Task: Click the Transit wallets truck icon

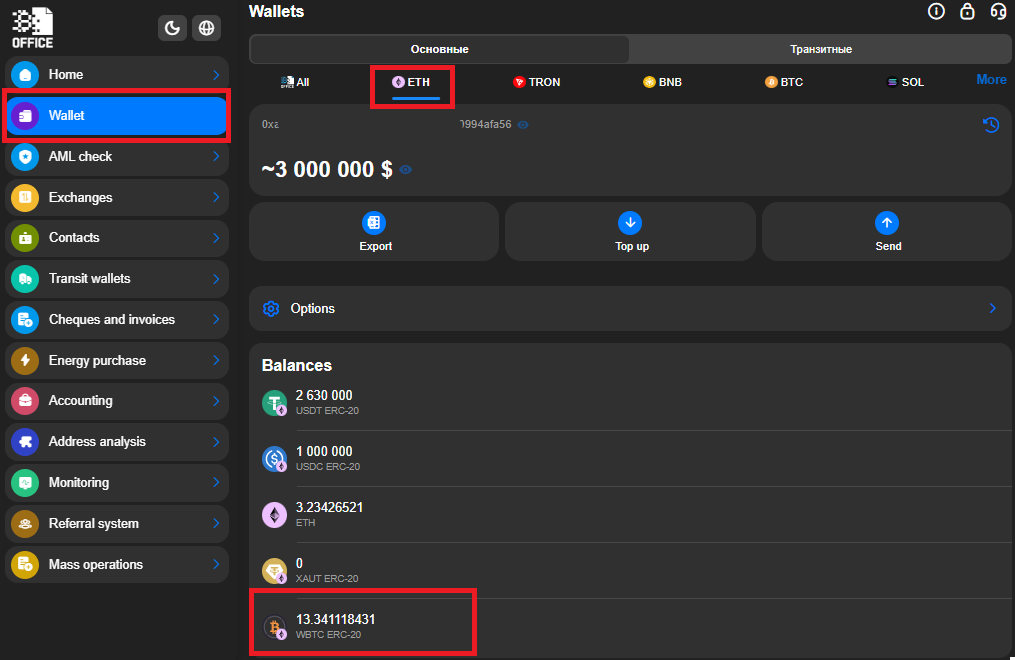Action: (25, 279)
